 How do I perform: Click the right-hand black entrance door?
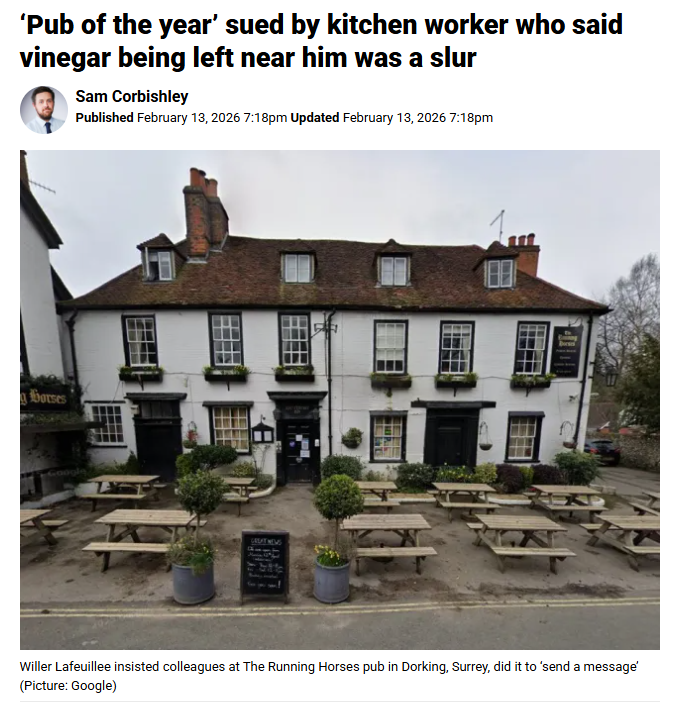click(451, 438)
